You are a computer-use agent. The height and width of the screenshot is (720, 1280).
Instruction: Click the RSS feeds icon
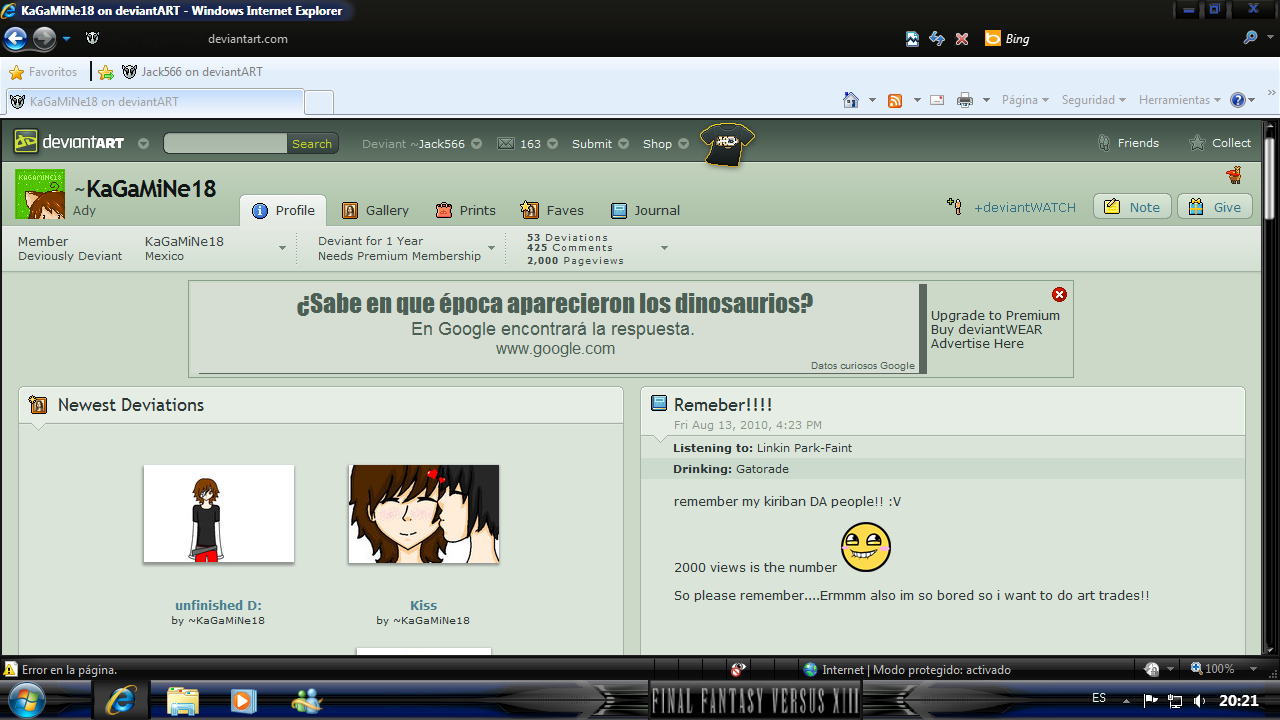(x=895, y=100)
